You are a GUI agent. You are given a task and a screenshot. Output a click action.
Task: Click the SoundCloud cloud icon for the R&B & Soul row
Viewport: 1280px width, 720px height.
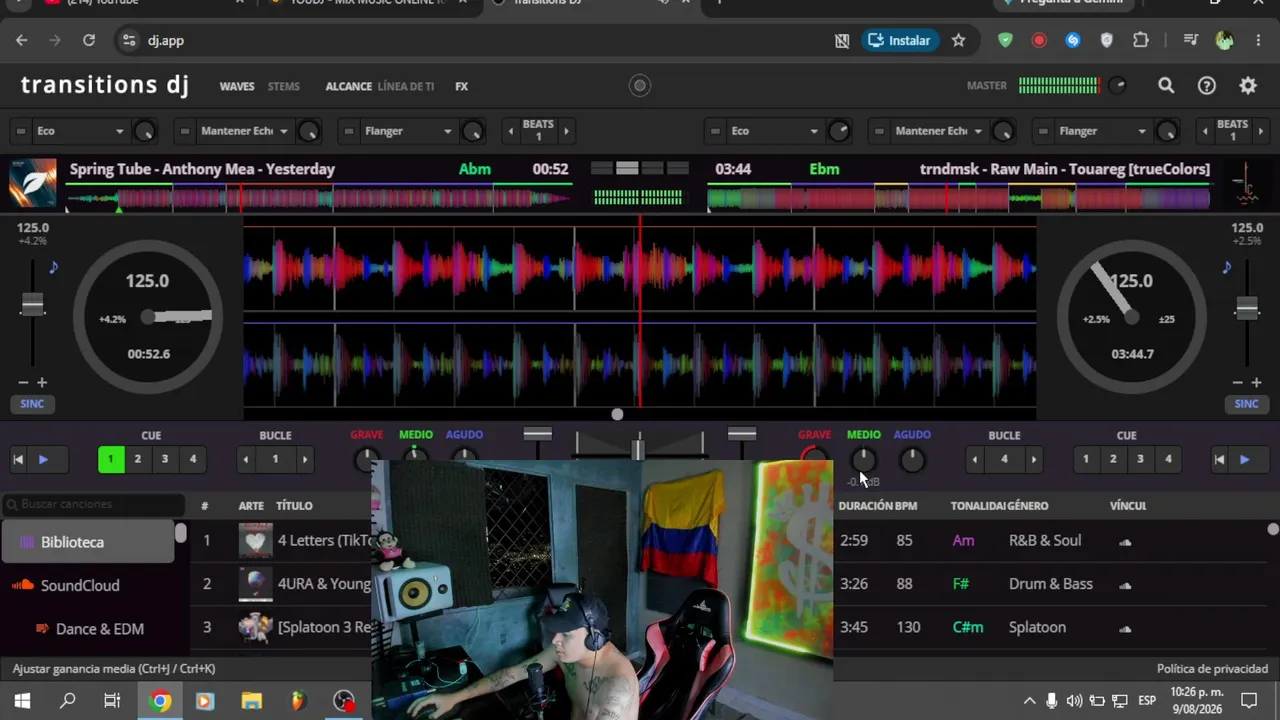click(x=1125, y=542)
